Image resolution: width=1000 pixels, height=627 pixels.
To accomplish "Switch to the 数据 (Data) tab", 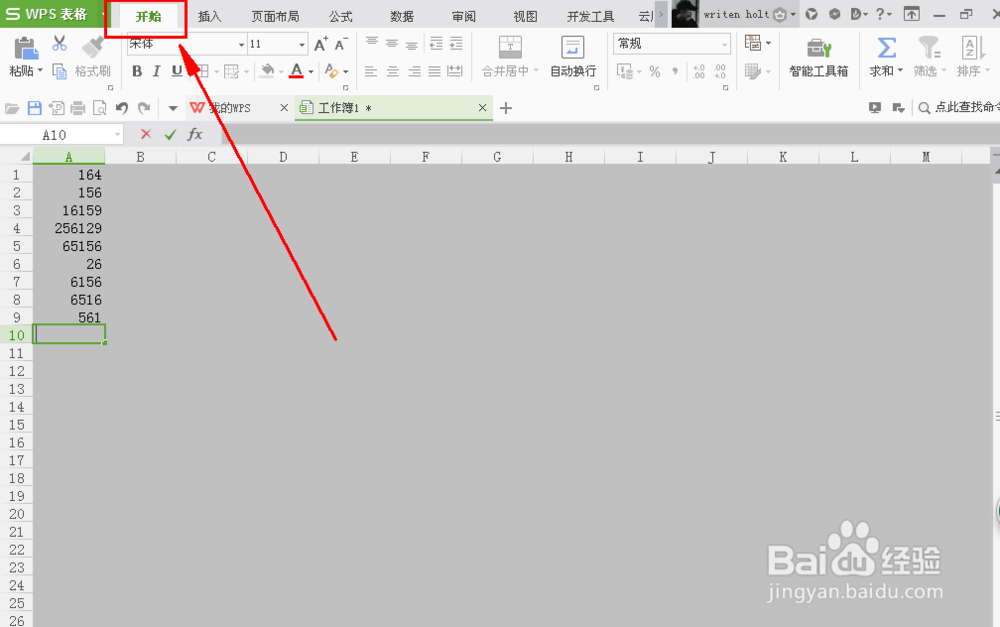I will (402, 17).
